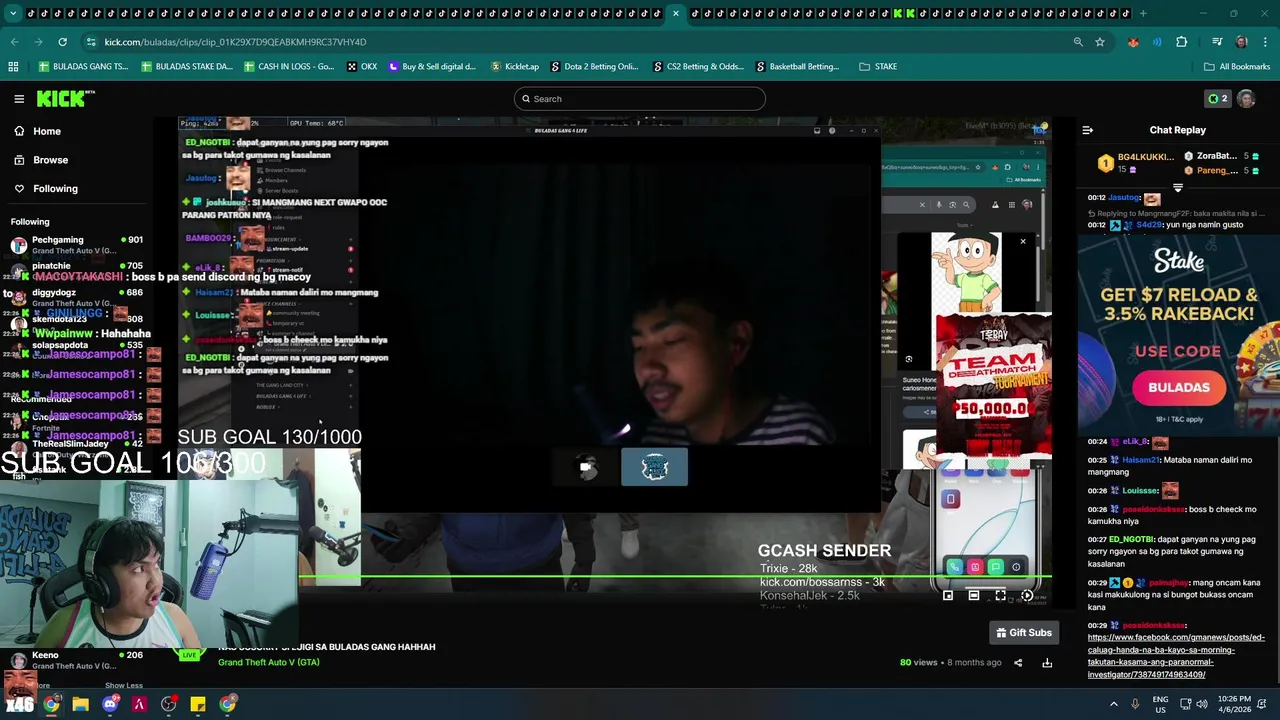Viewport: 1280px width, 720px height.
Task: Focus the Kick Search field
Action: pos(640,99)
